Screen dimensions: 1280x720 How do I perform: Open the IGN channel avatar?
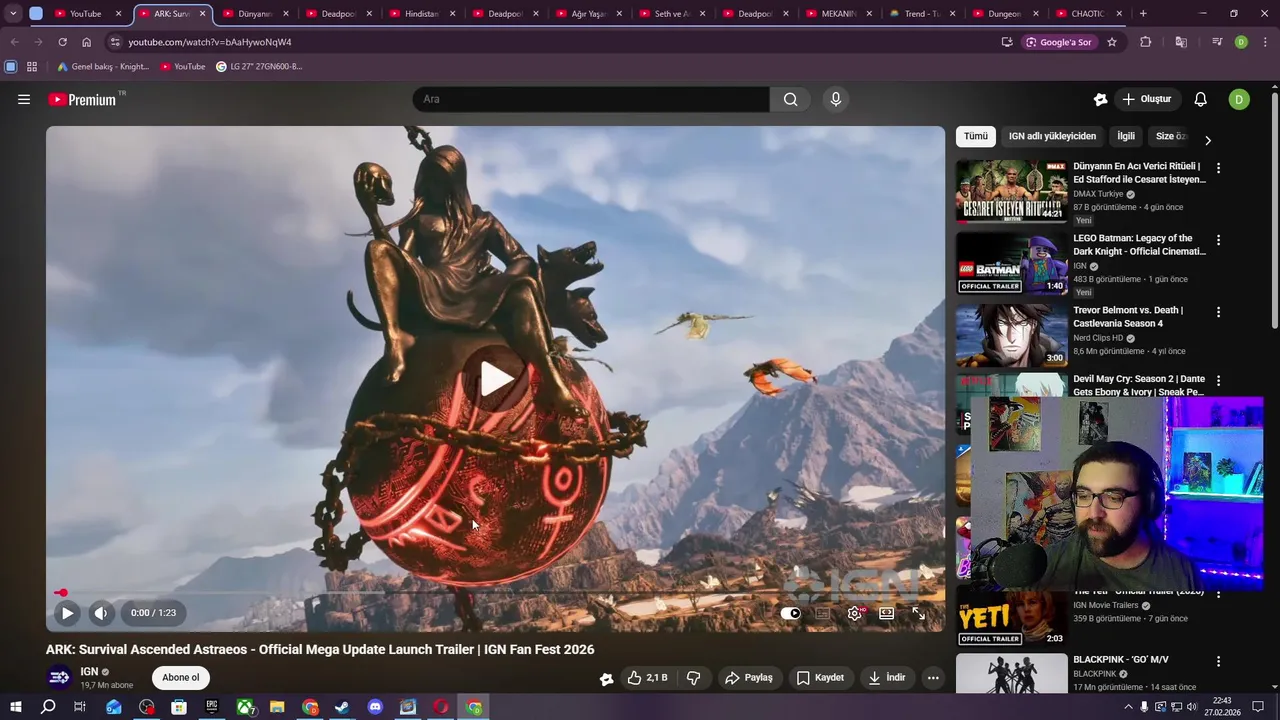coord(59,677)
